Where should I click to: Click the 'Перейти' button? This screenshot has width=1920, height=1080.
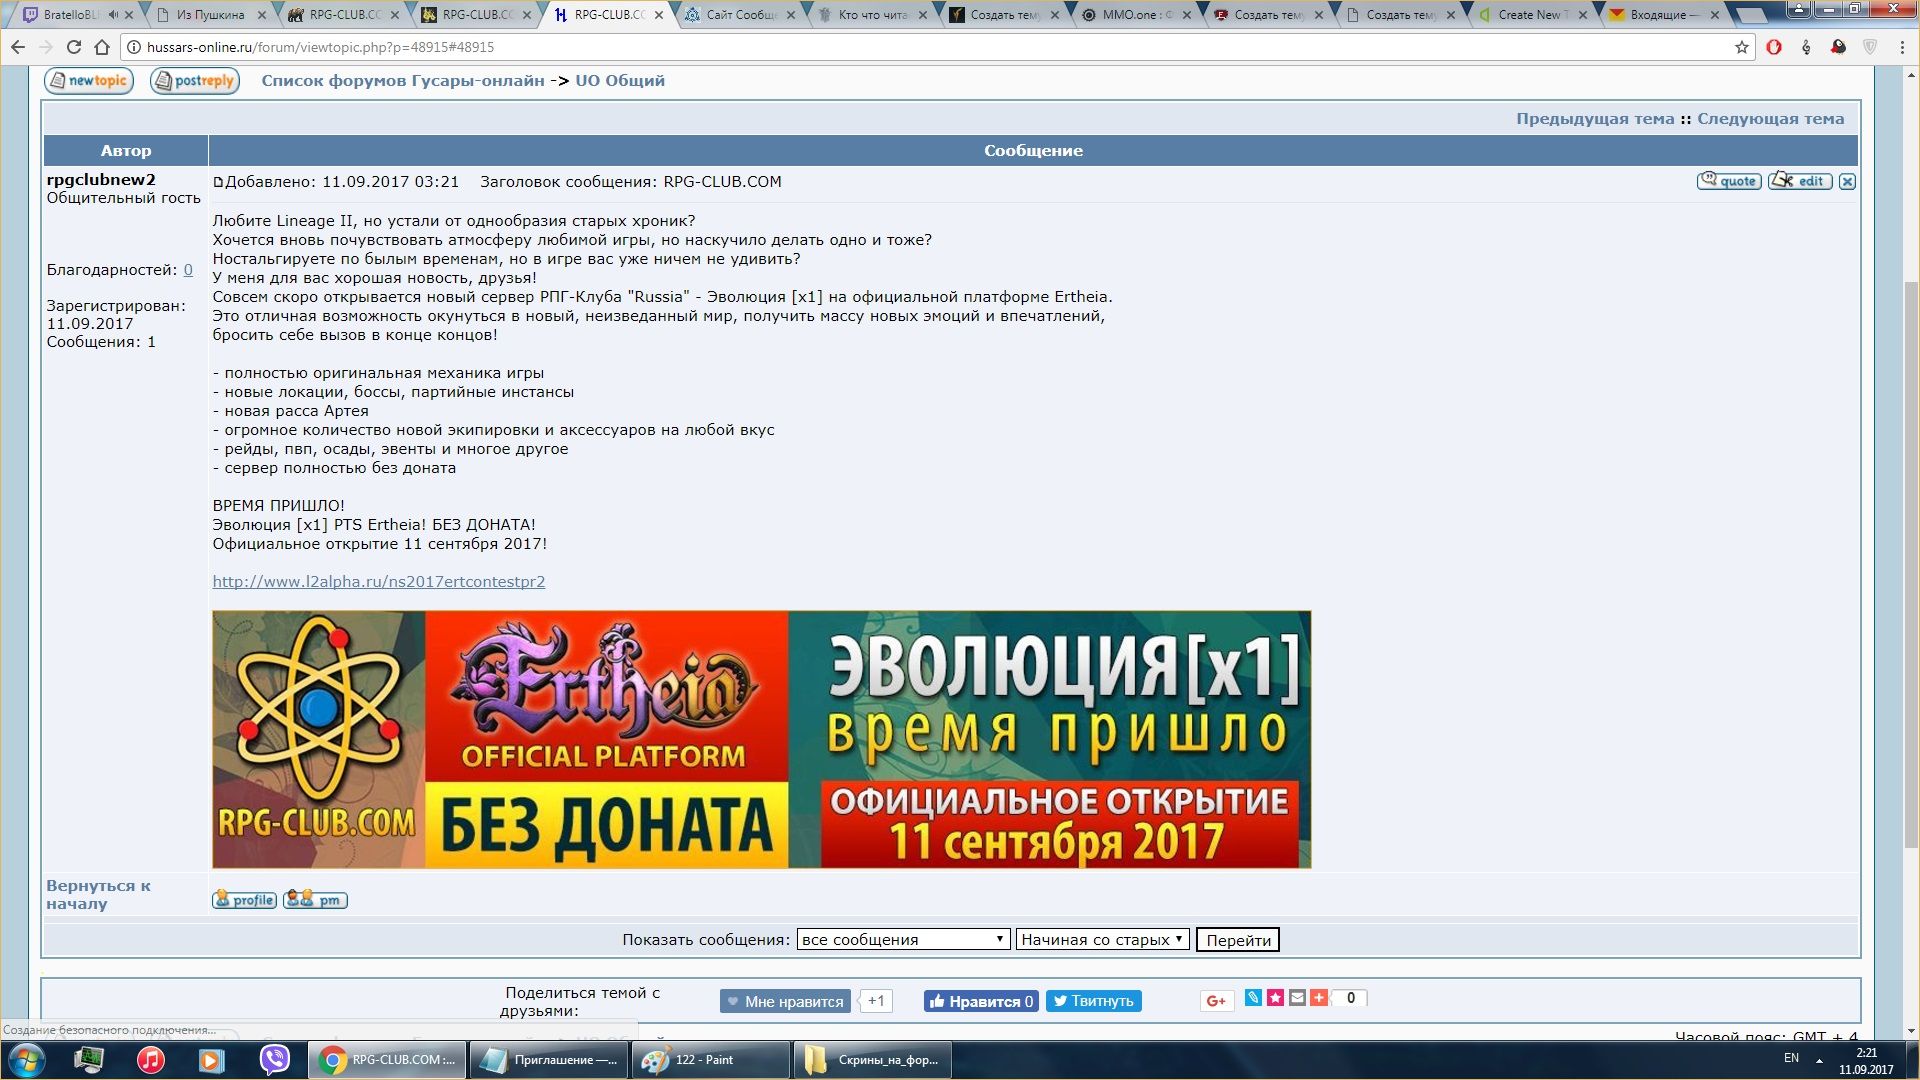[x=1238, y=940]
